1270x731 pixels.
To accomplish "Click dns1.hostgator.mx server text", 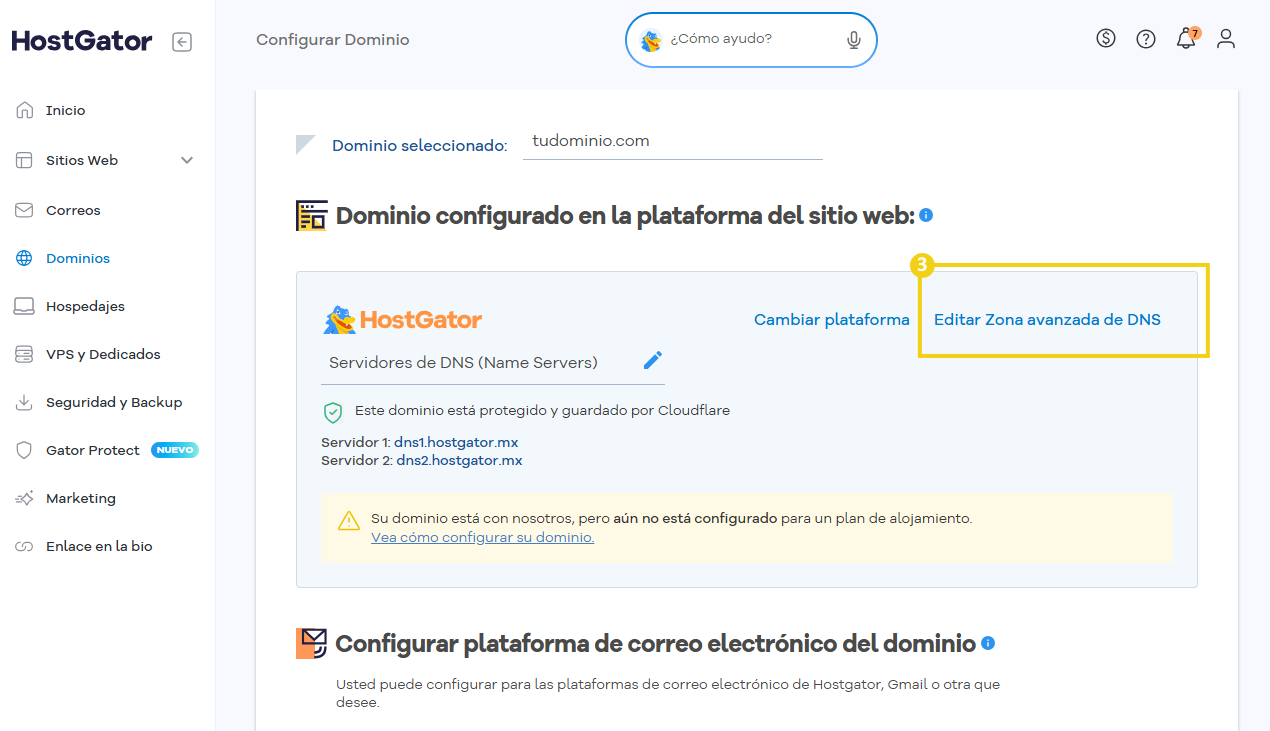I will (456, 442).
